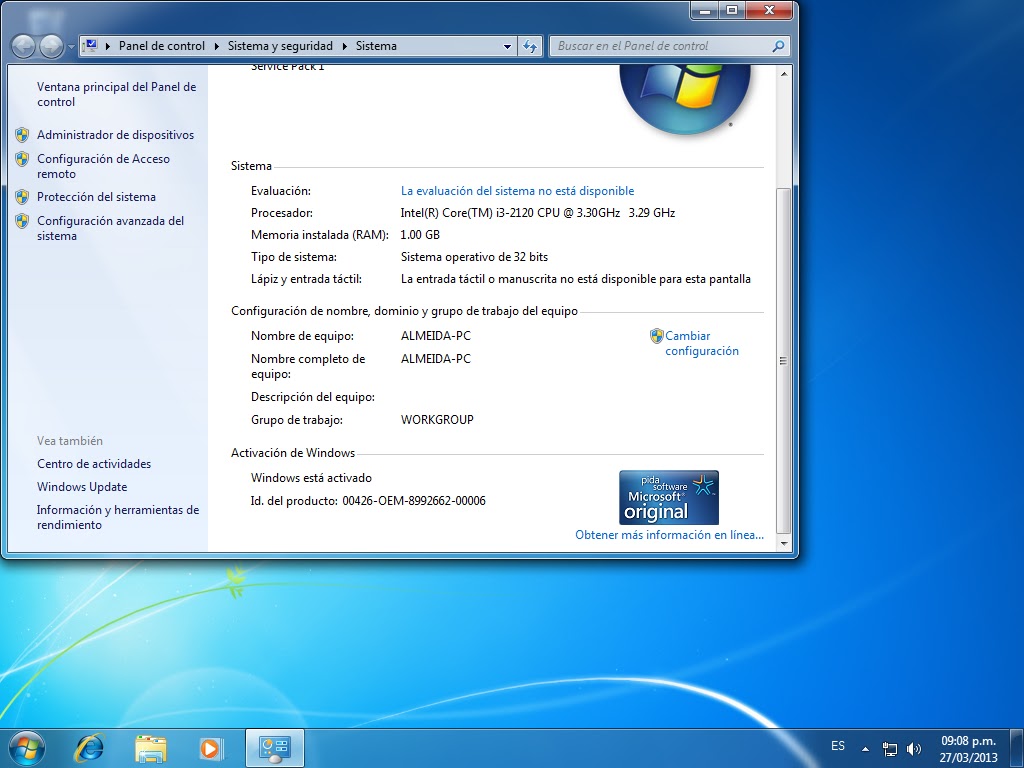
Task: Click Cambiar configuración link
Action: [x=701, y=343]
